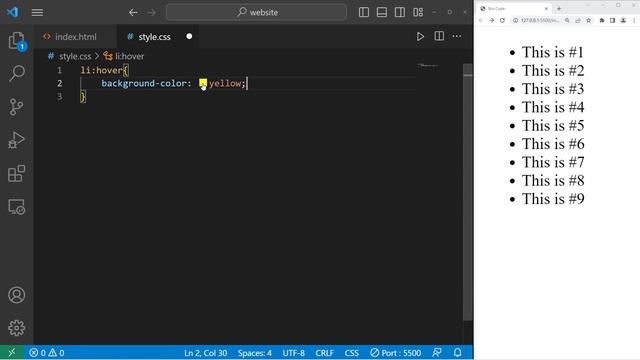Open the Extensions view

(16, 173)
